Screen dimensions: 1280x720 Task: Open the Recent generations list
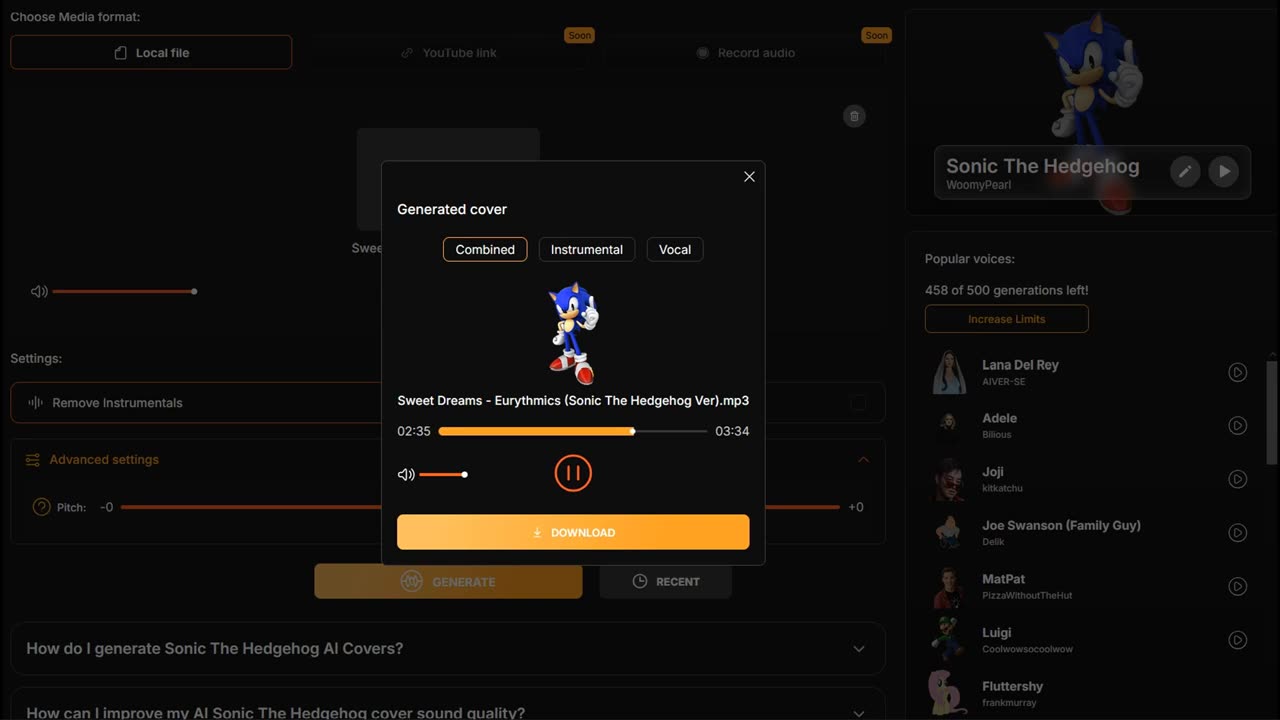point(666,581)
